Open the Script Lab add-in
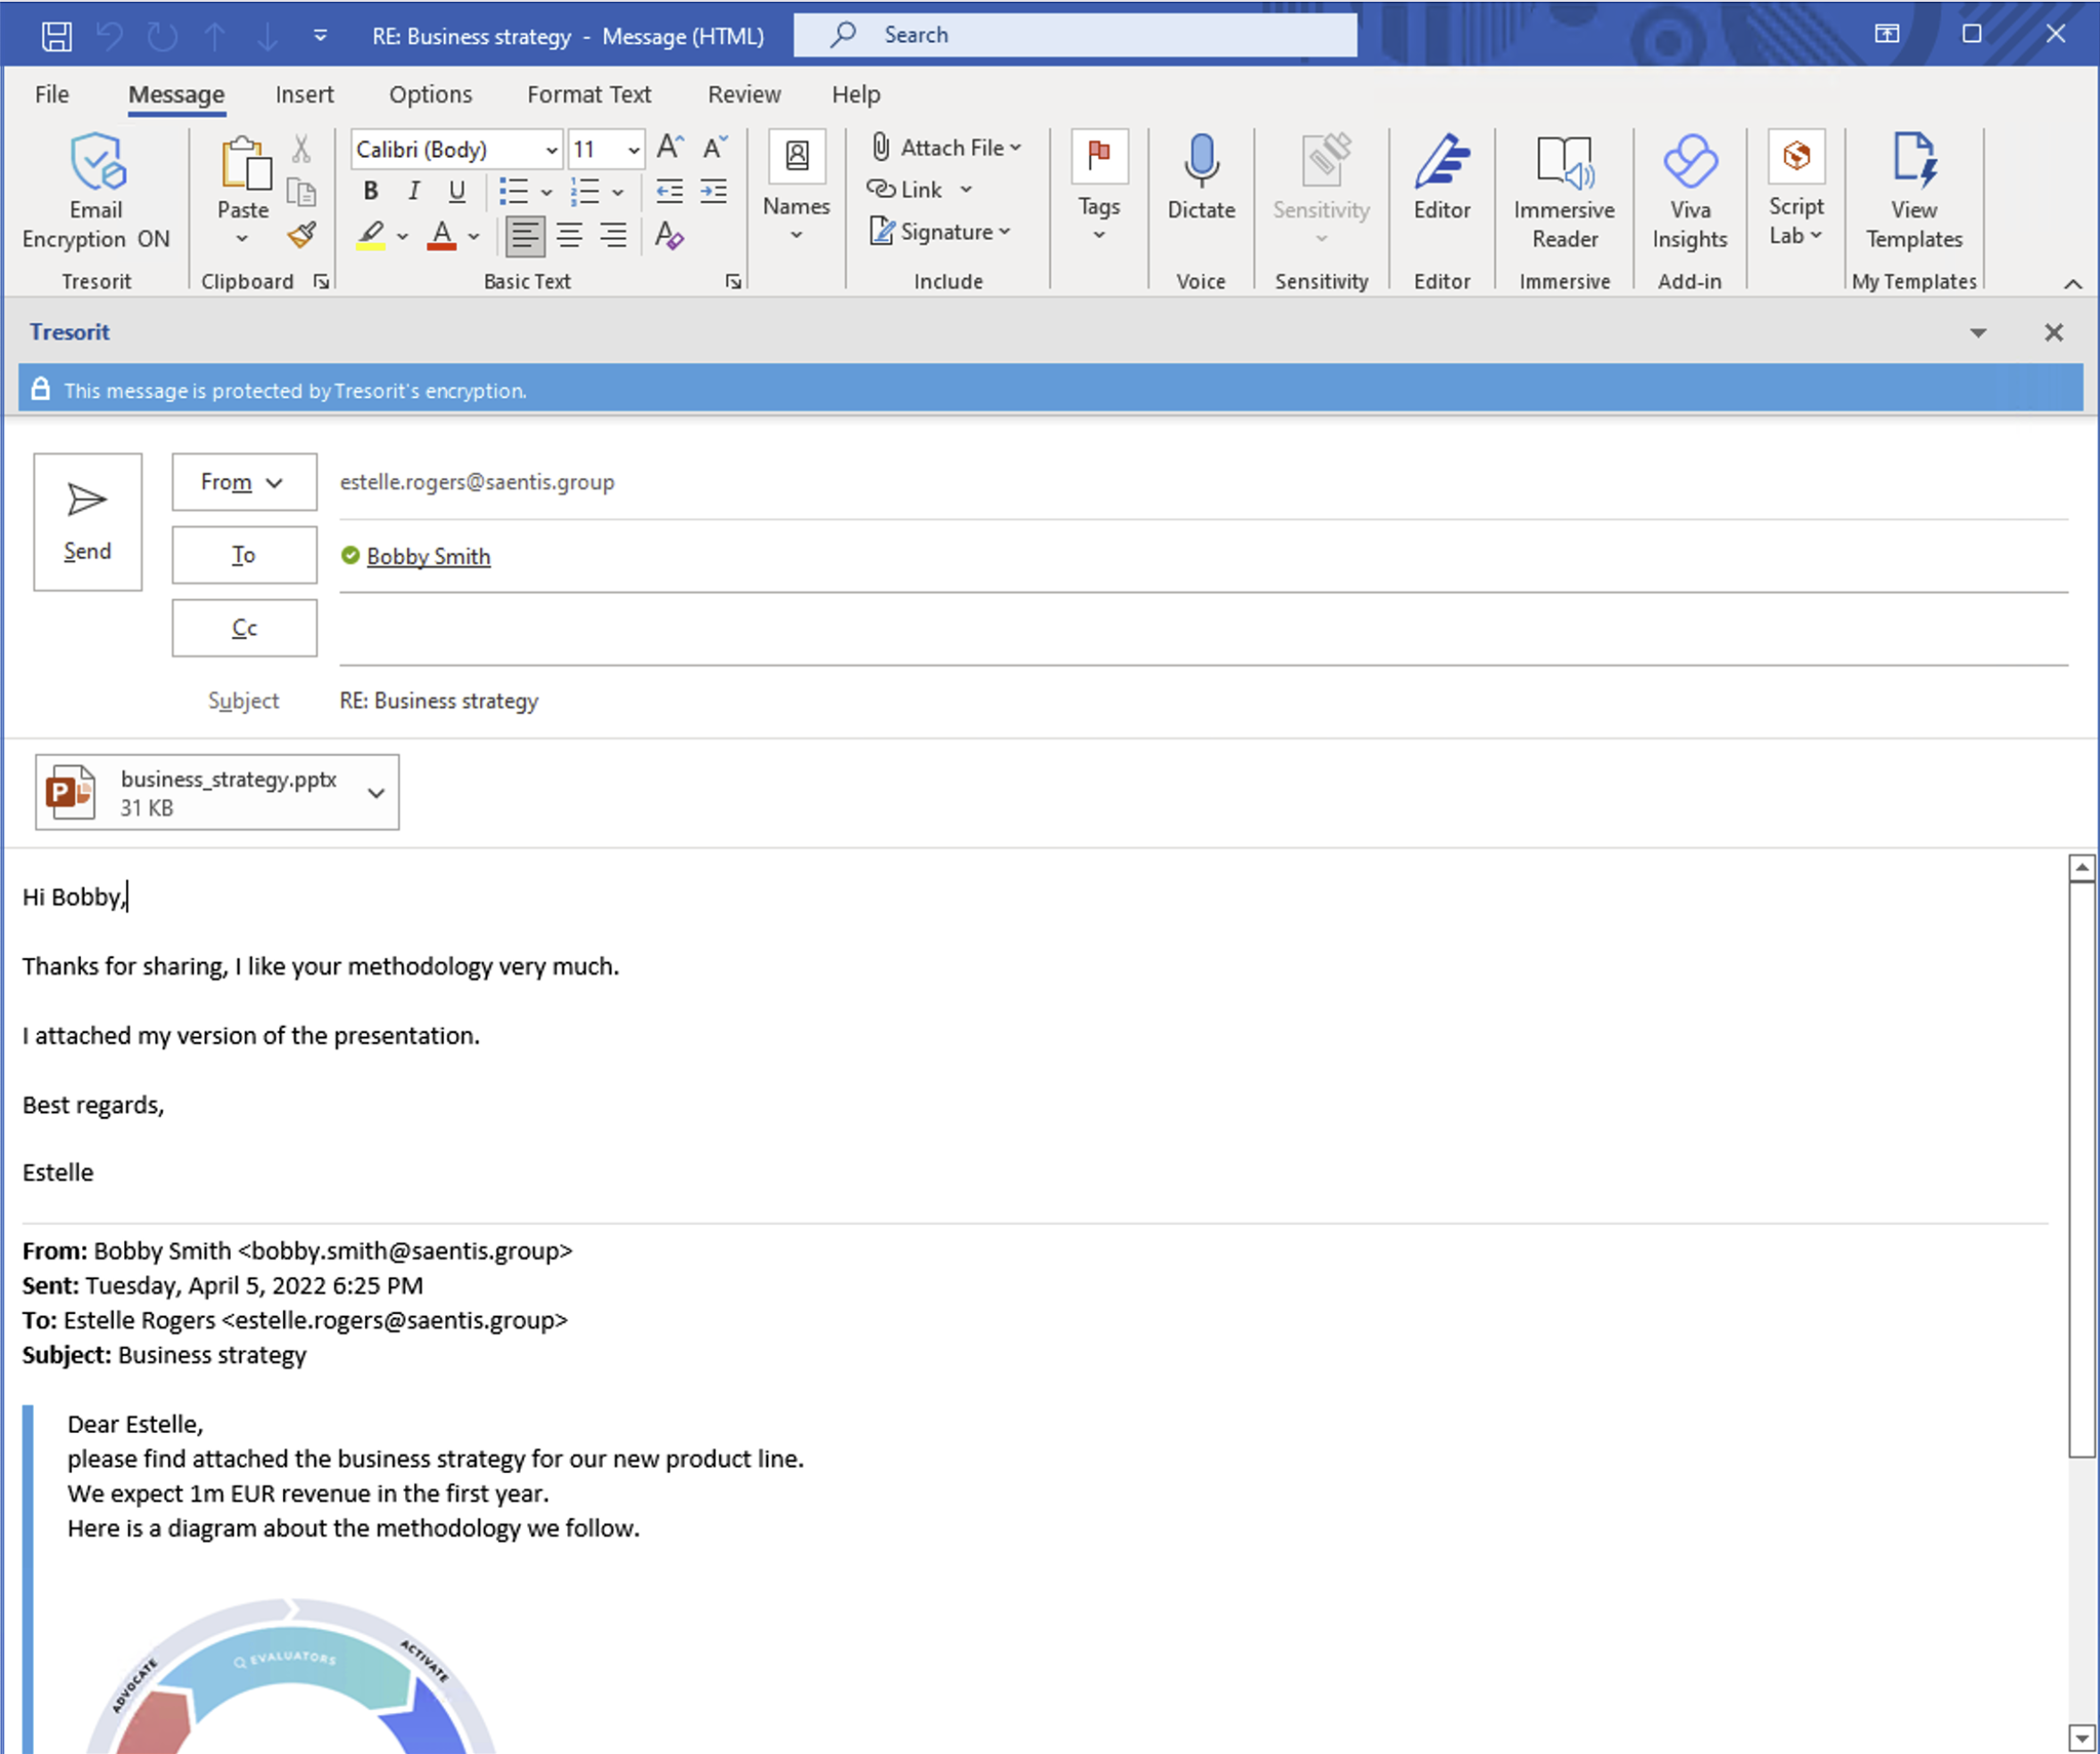The width and height of the screenshot is (2100, 1754). pos(1797,188)
